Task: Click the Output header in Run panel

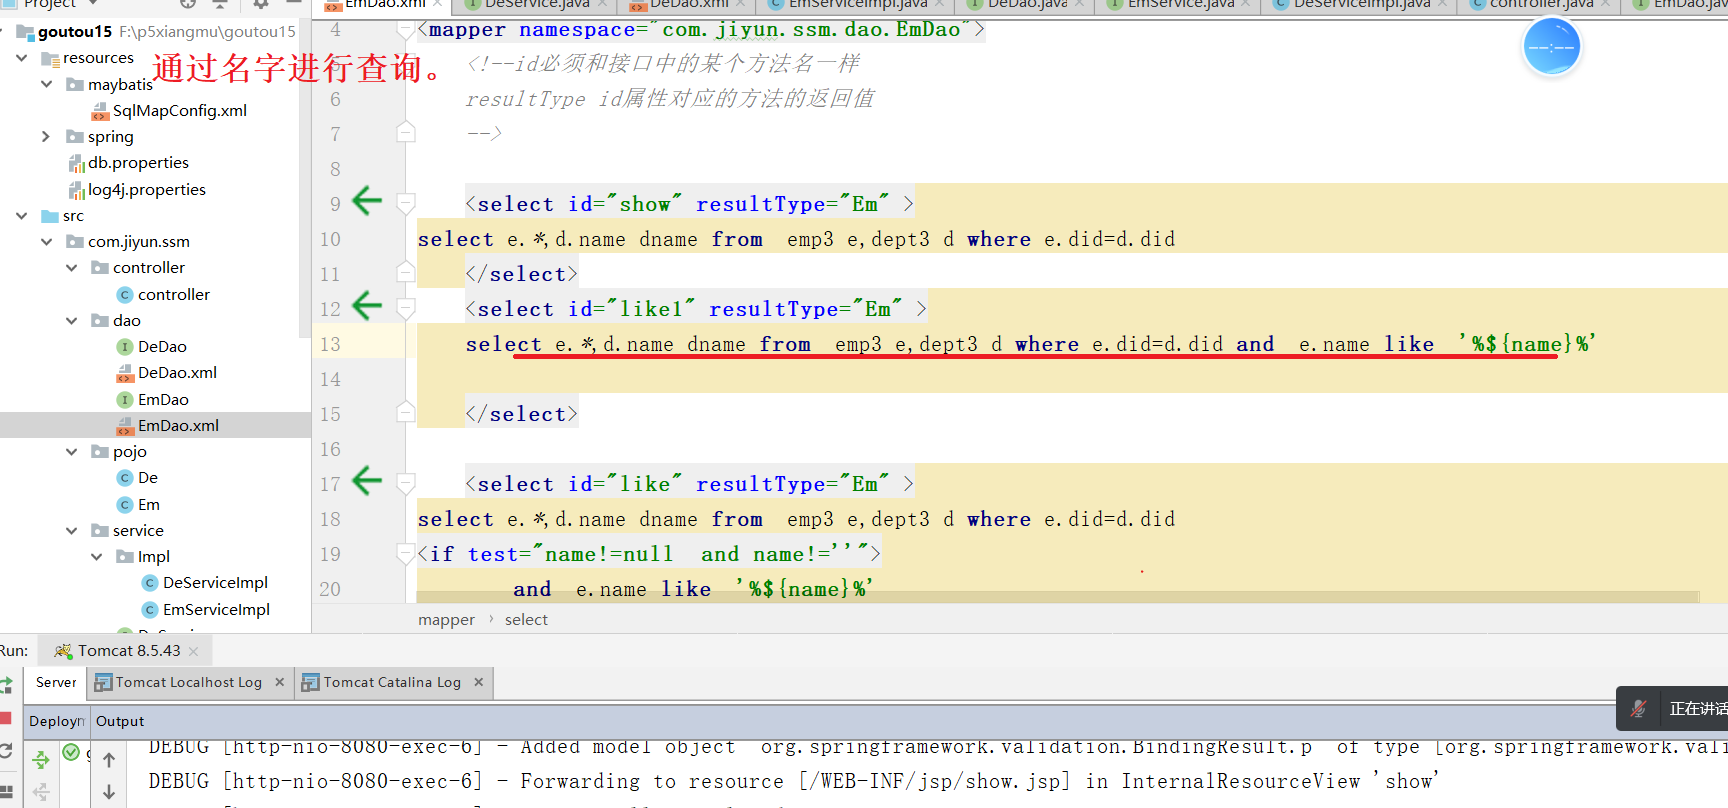Action: pyautogui.click(x=120, y=721)
